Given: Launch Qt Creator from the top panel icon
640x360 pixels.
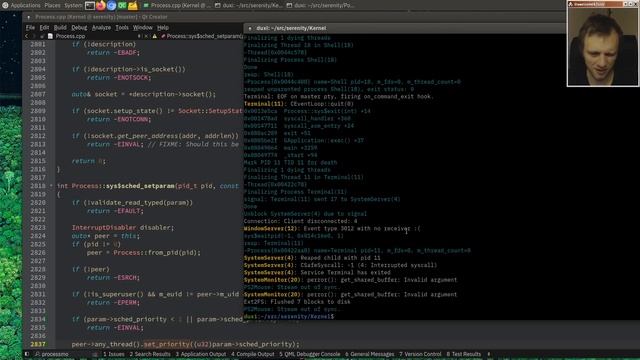Looking at the screenshot, I should (122, 6).
